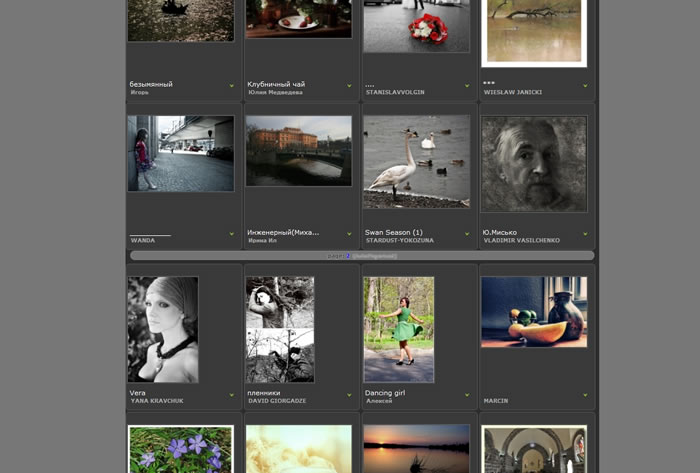Click the пленники title link
This screenshot has height=473, width=700.
(x=264, y=393)
